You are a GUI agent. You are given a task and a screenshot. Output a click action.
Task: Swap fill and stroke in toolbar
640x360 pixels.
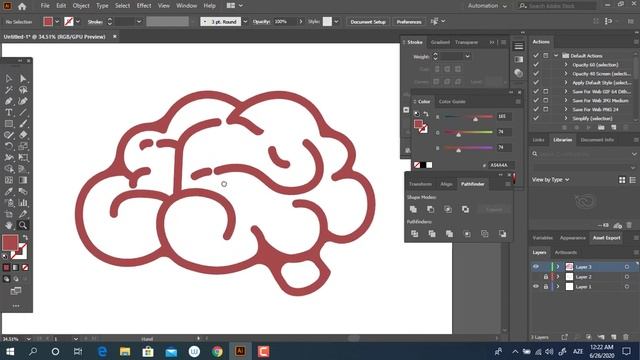pyautogui.click(x=25, y=237)
